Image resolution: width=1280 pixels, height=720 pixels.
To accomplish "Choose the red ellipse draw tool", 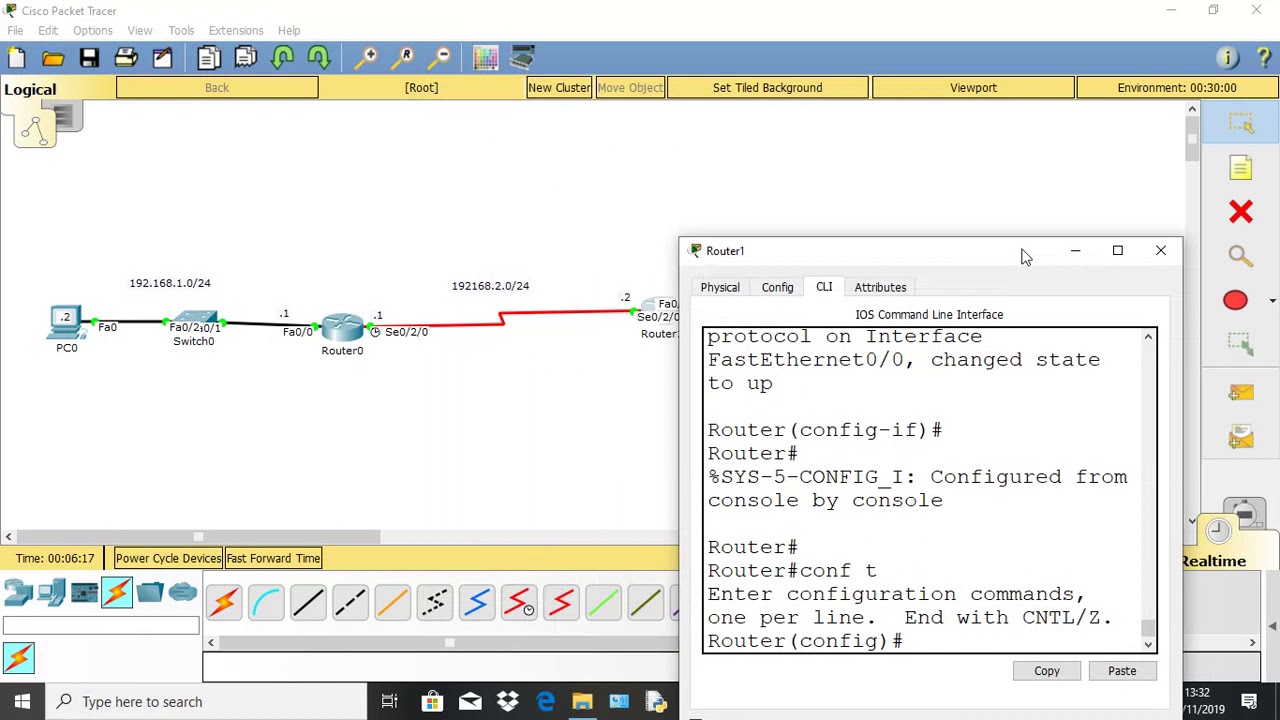I will pos(1235,300).
